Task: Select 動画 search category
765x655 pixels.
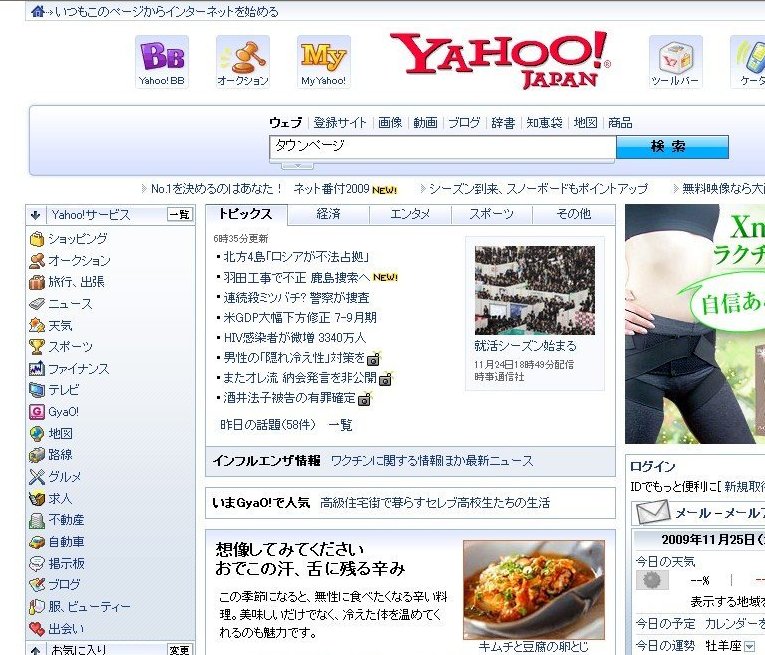Action: pos(425,122)
